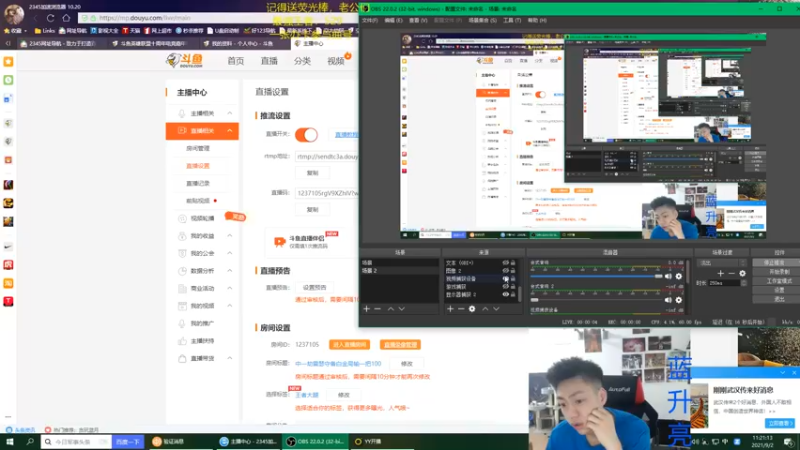Move the scene down with the arrow icon
800x450 pixels.
tap(402, 309)
